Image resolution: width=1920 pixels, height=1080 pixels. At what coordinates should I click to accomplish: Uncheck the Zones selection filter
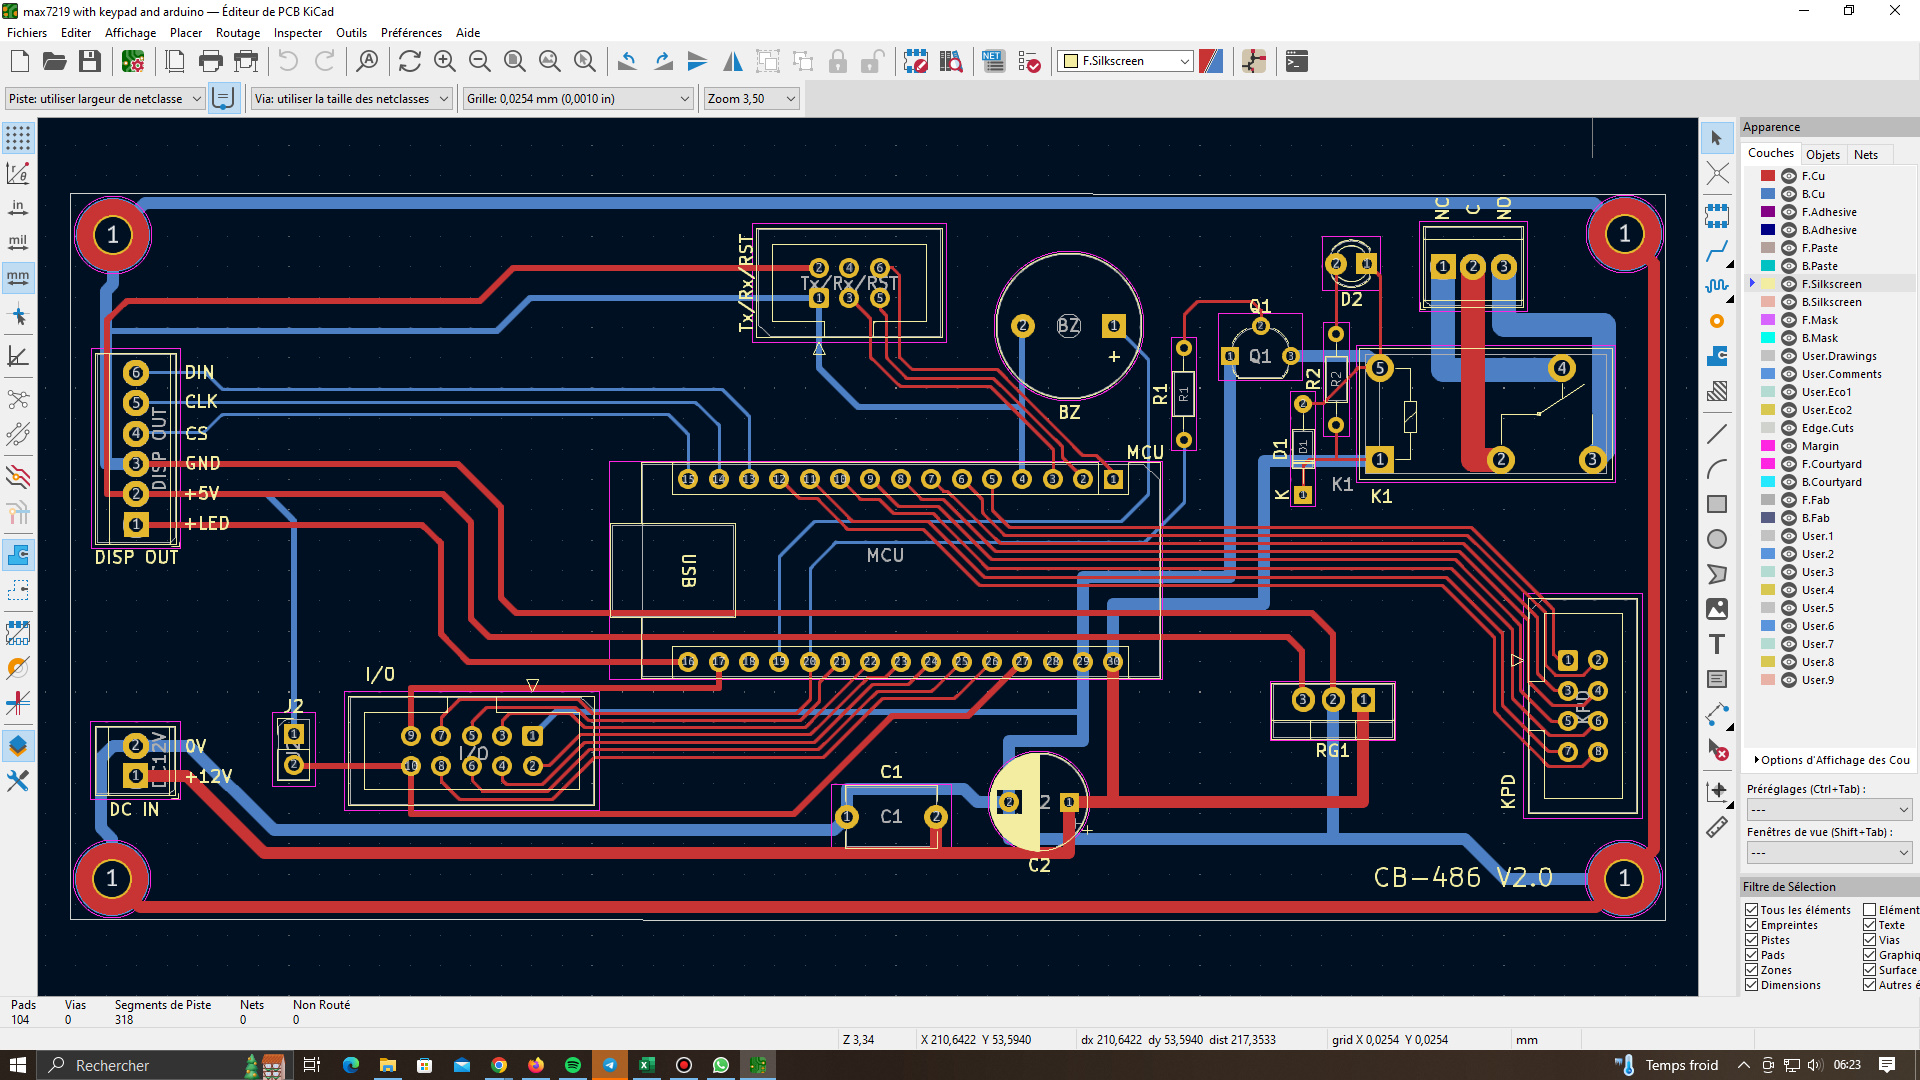[x=1752, y=970]
